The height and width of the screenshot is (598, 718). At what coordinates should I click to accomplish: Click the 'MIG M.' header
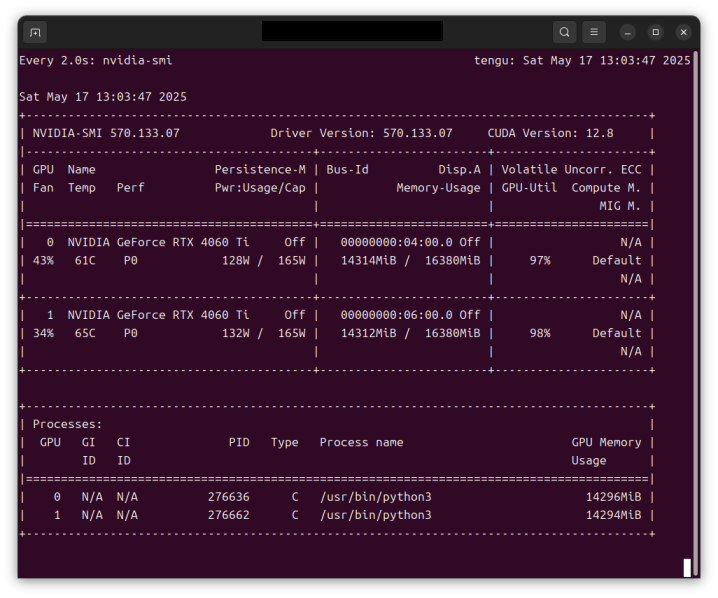(620, 206)
